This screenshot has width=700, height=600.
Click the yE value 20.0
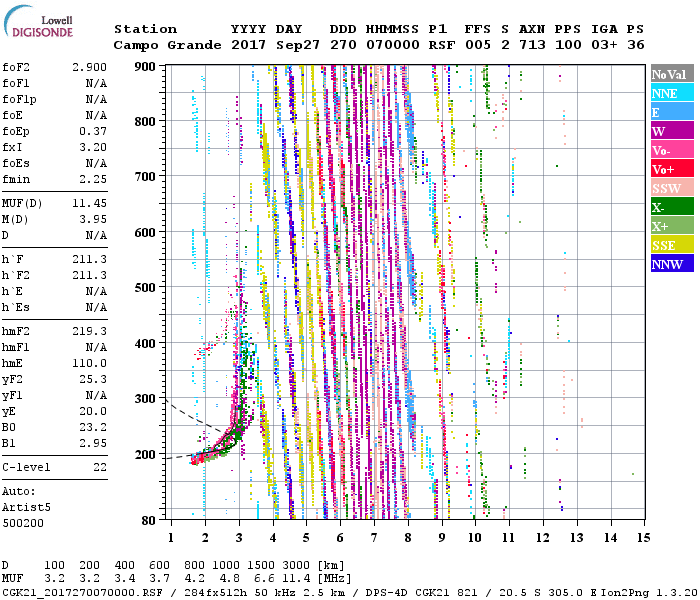coord(93,412)
